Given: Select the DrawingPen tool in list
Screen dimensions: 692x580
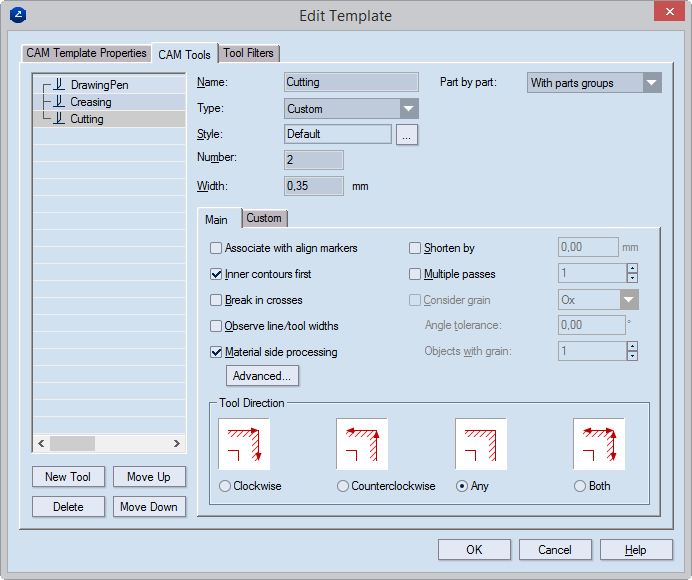Looking at the screenshot, I should [x=99, y=85].
